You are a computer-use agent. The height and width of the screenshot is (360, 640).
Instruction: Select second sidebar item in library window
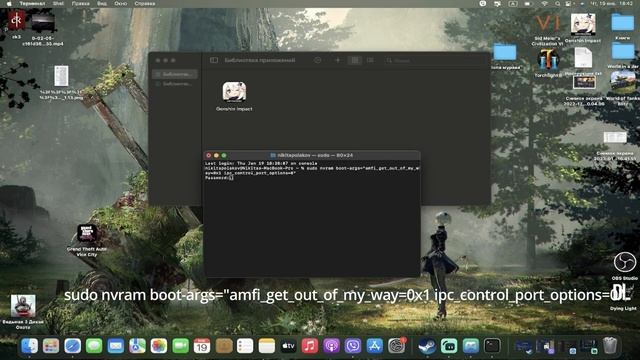[x=175, y=84]
